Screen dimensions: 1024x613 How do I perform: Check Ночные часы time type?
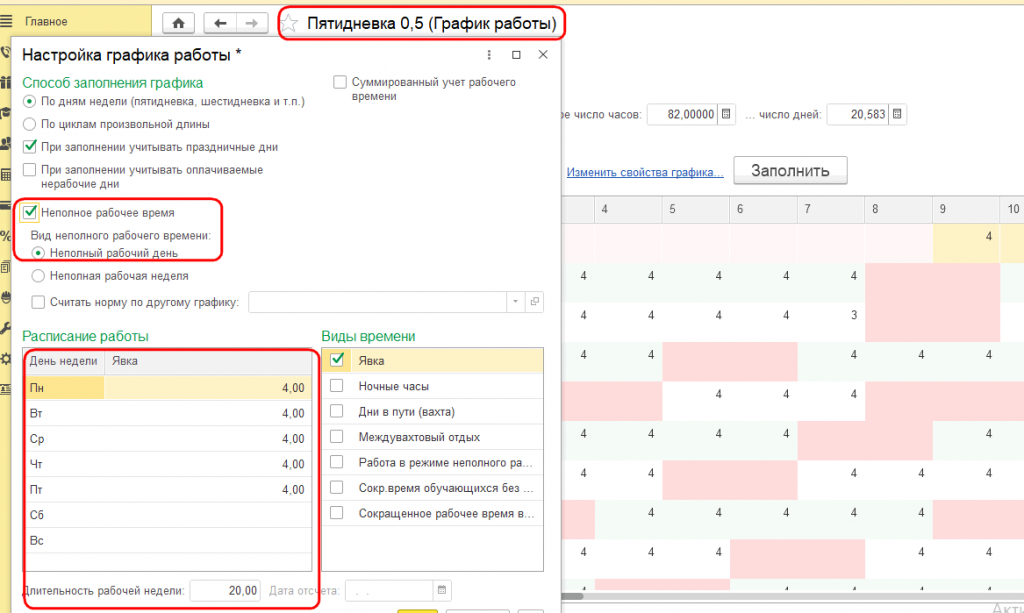(336, 386)
